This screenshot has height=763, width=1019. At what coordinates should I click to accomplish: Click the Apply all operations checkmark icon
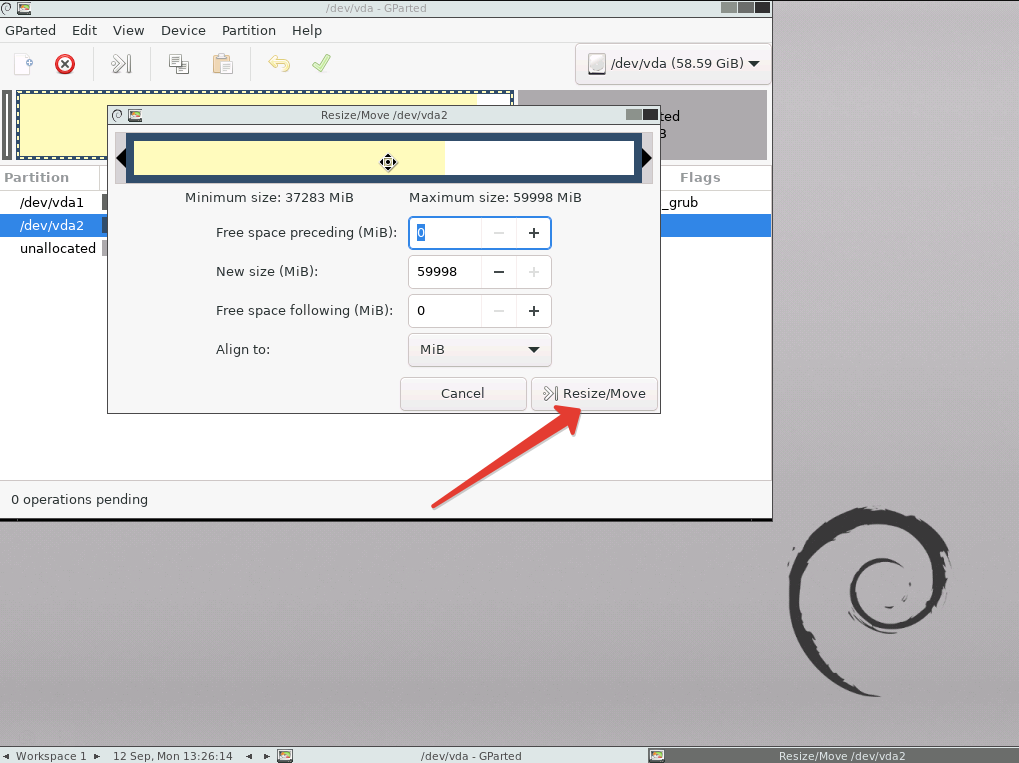pyautogui.click(x=320, y=63)
